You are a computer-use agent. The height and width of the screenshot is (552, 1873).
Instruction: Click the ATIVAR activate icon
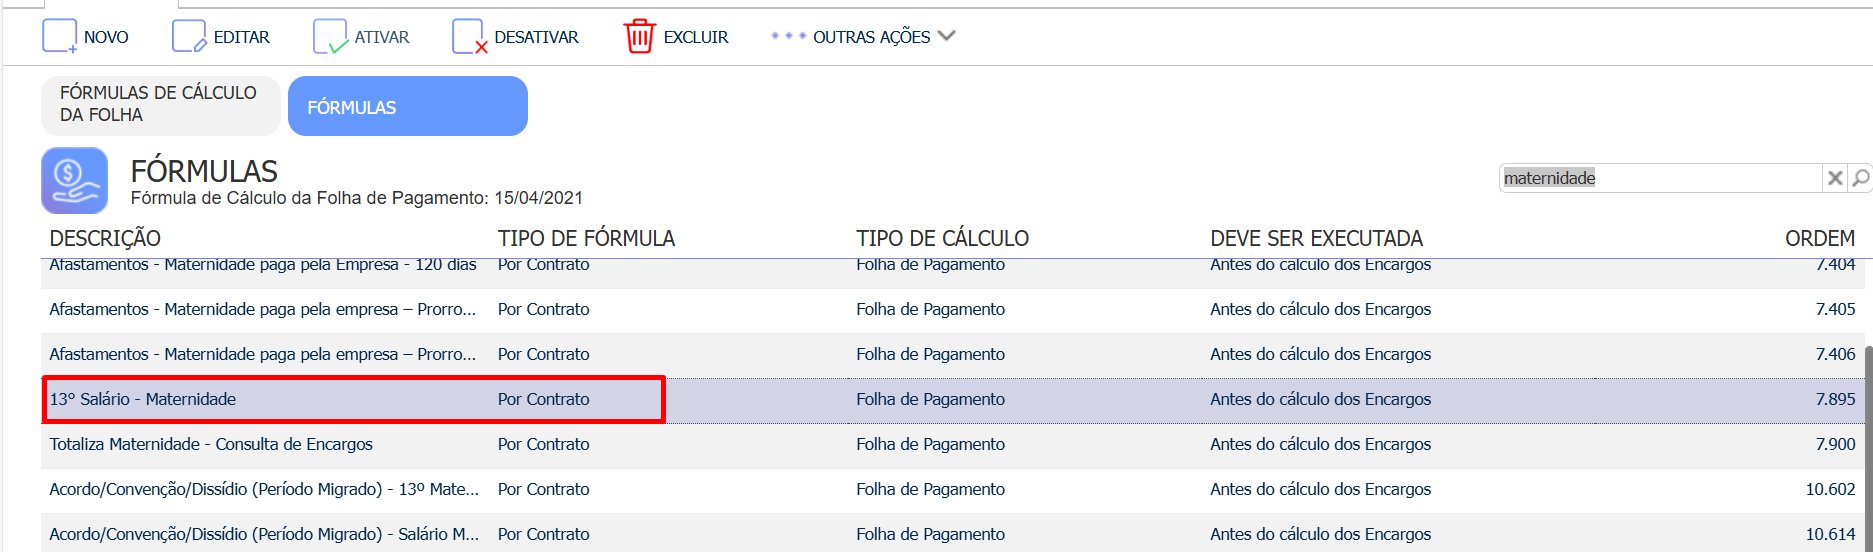click(x=330, y=36)
